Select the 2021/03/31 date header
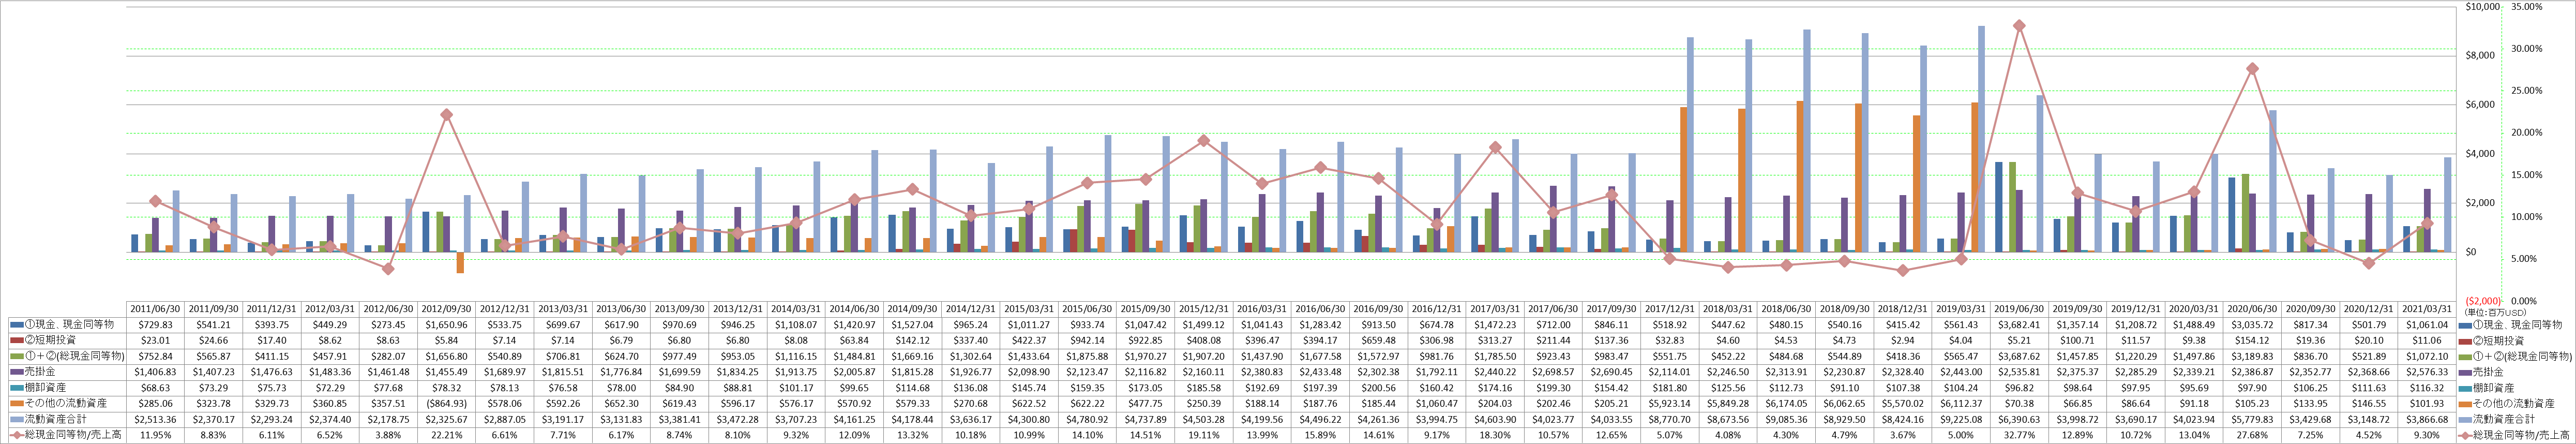Viewport: 2576px width, 444px height. tap(2428, 309)
